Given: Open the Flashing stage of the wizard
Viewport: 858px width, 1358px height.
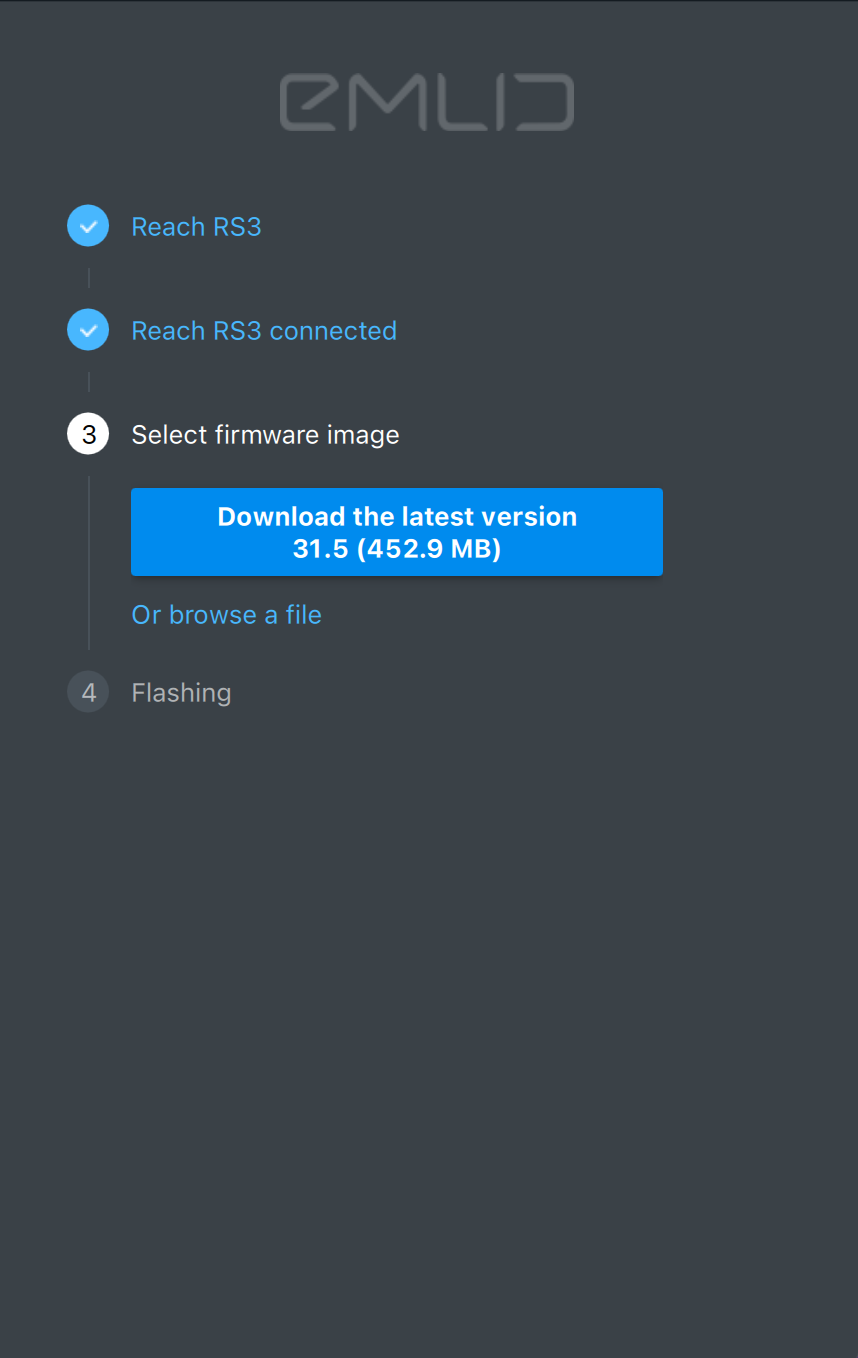Looking at the screenshot, I should (x=181, y=691).
